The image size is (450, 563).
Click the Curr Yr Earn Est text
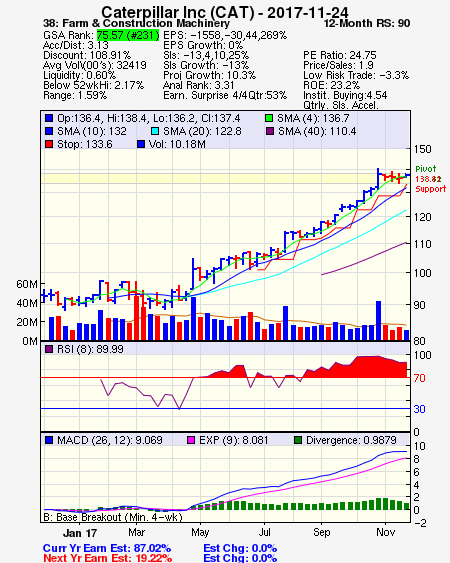pyautogui.click(x=107, y=548)
